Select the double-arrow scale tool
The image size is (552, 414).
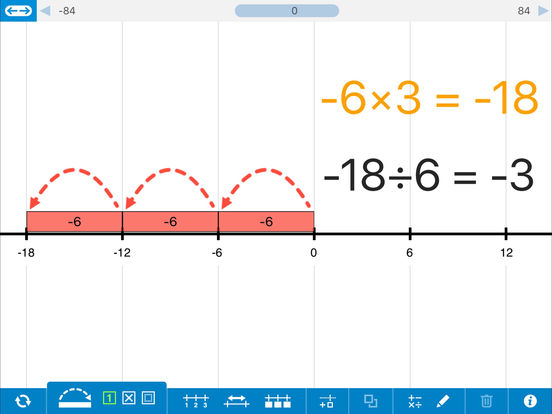click(x=237, y=401)
